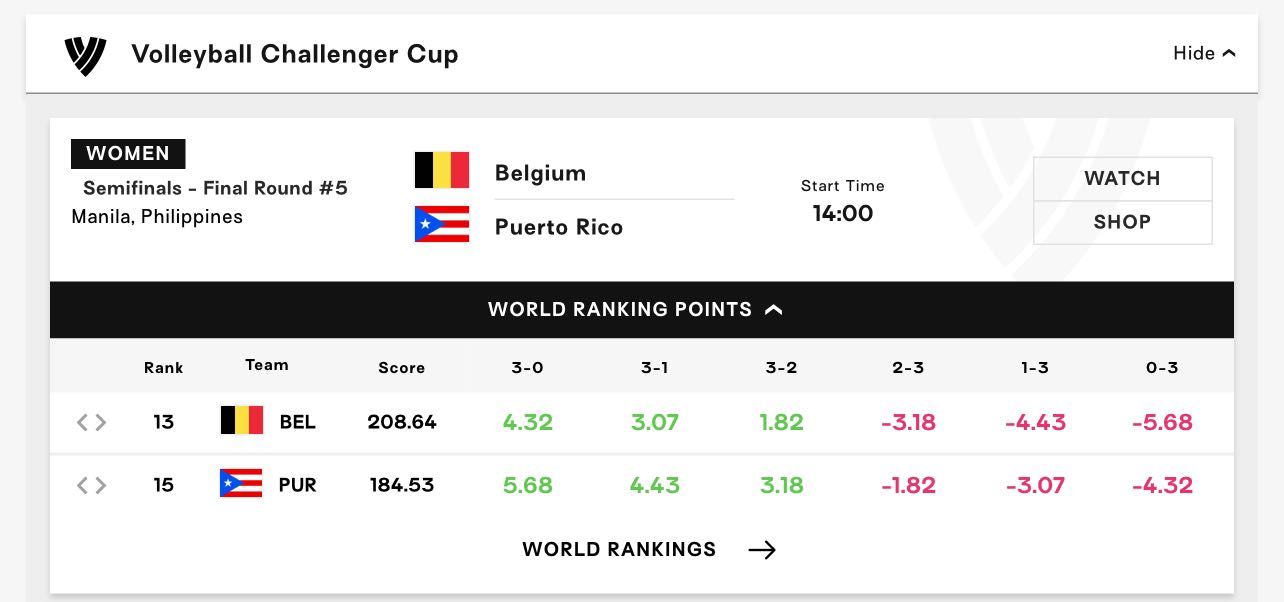
Task: Collapse the section with Hide
Action: 1204,53
